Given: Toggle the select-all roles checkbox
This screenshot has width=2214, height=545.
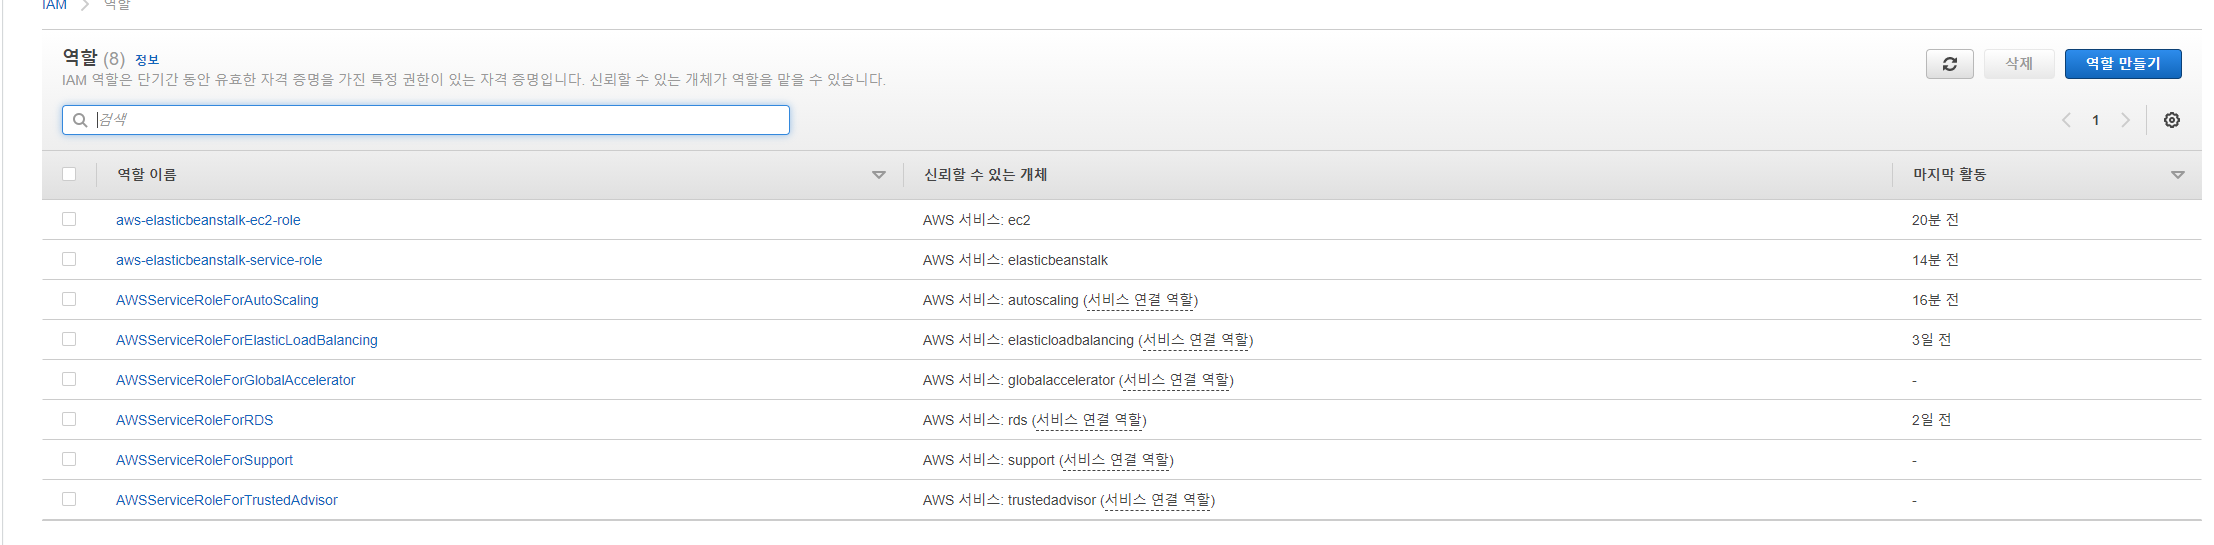Looking at the screenshot, I should pyautogui.click(x=69, y=174).
